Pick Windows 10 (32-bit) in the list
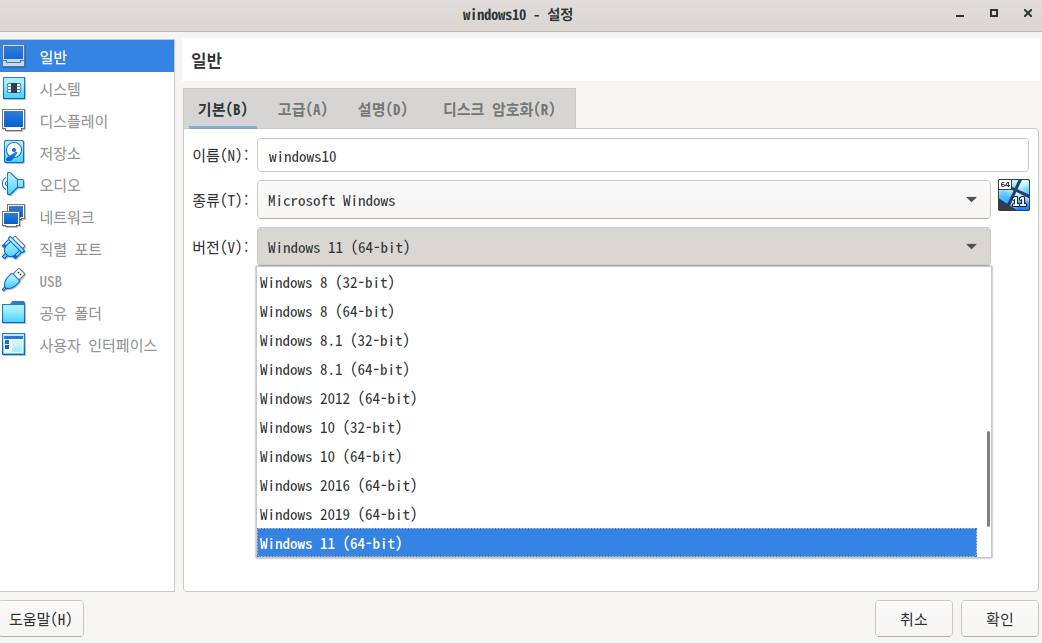The width and height of the screenshot is (1042, 643). 617,428
